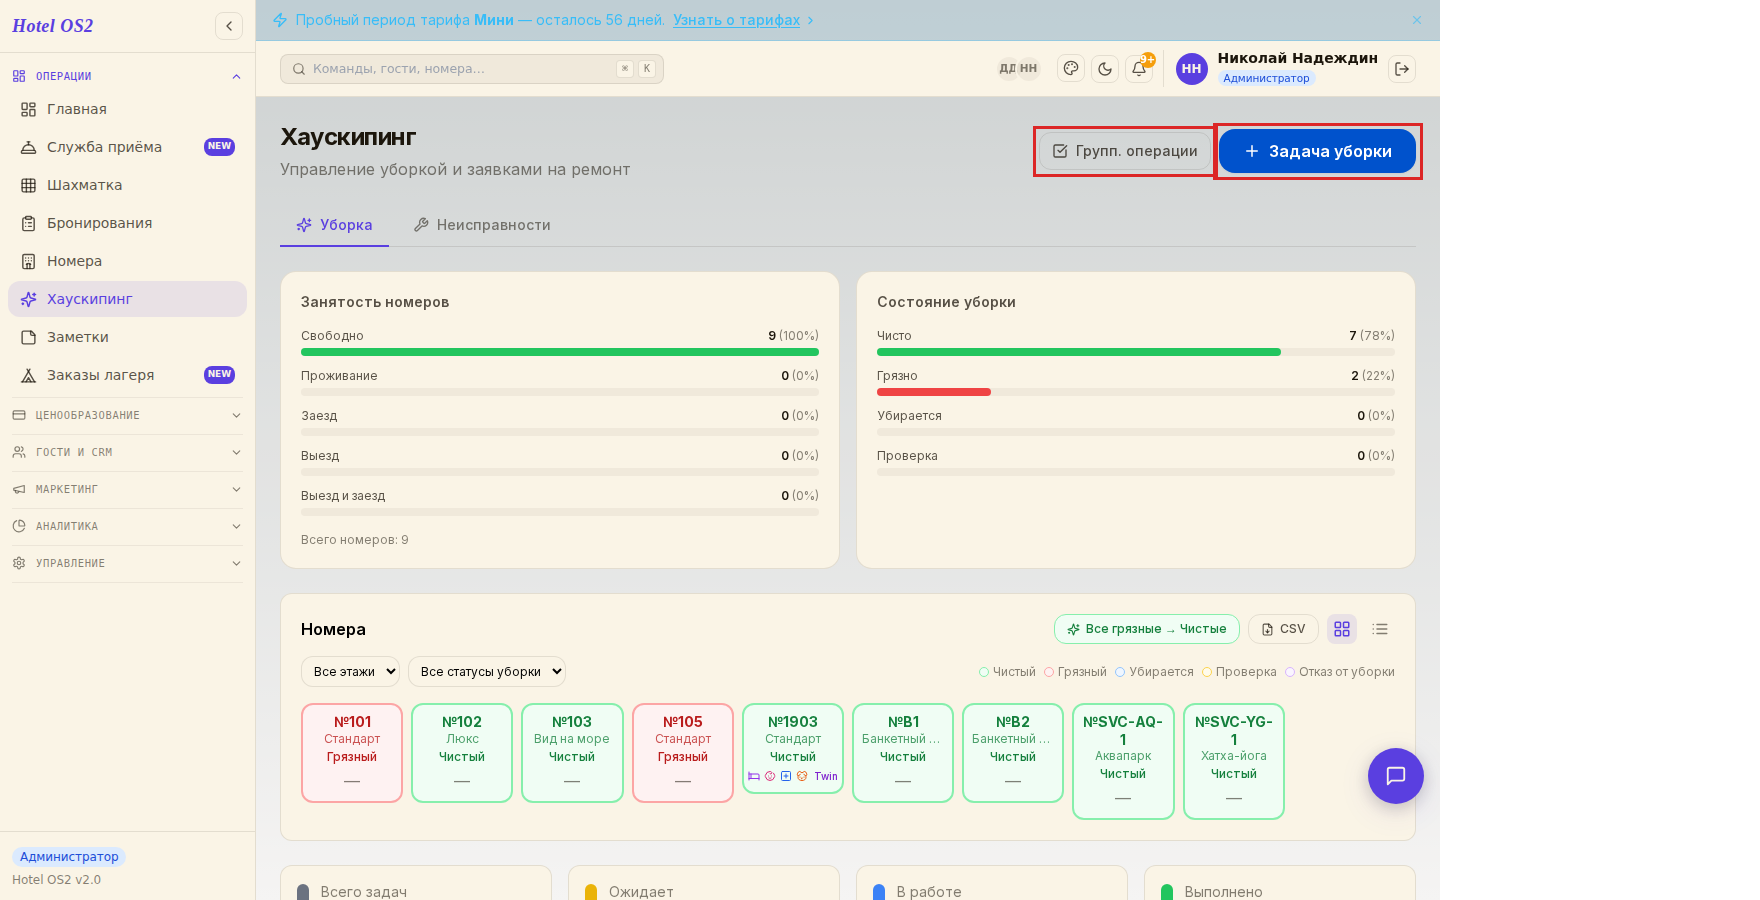Click the logout icon in header
Screen dimensions: 1760x900
pos(1402,69)
